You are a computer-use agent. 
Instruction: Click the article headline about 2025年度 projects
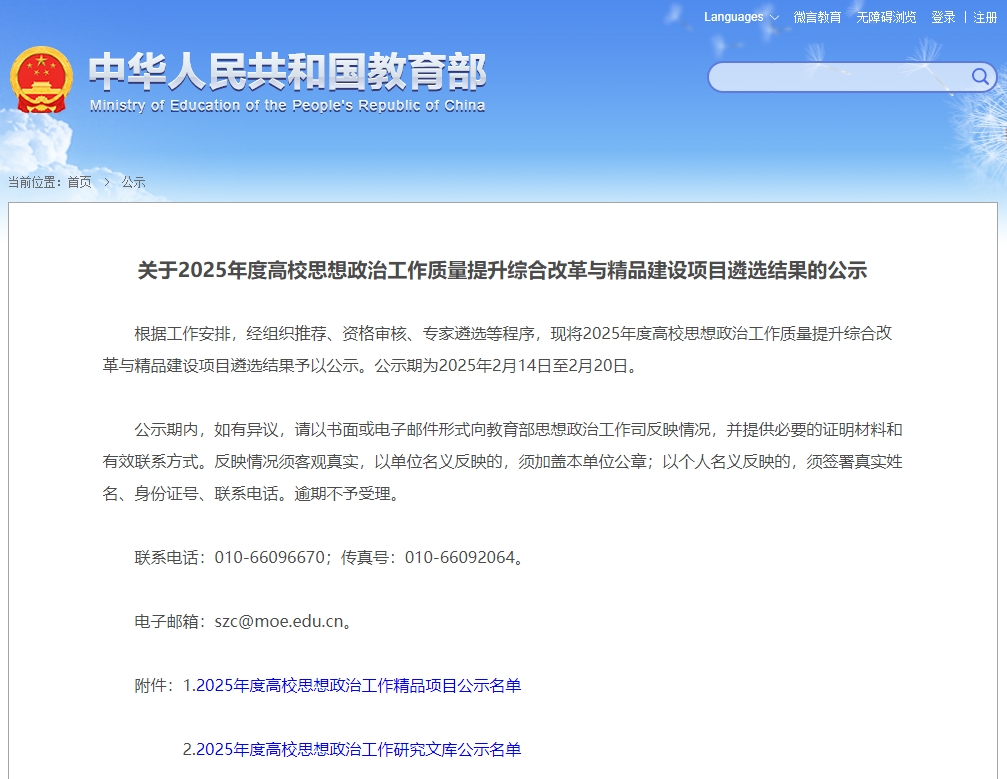(502, 270)
